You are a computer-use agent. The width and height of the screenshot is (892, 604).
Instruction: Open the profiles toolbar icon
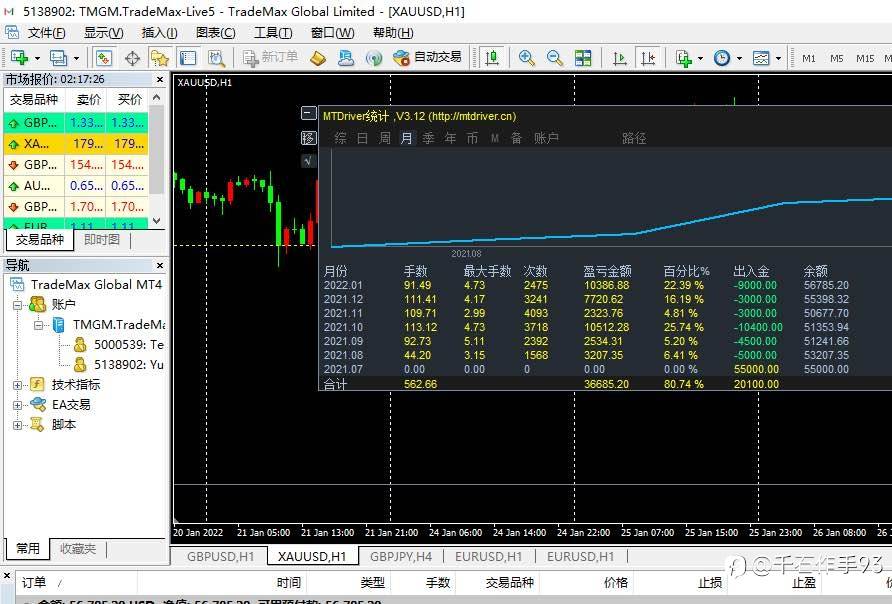point(57,57)
